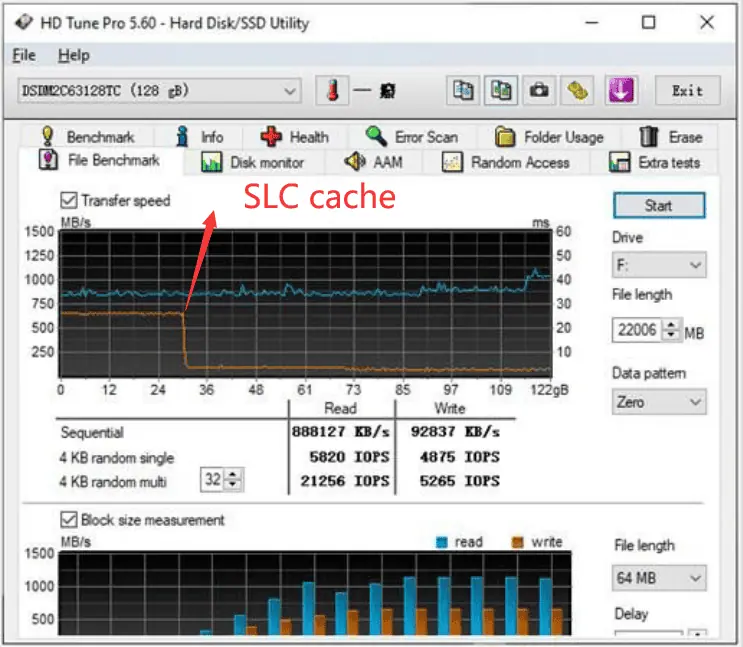Open the File menu
The width and height of the screenshot is (743, 647).
[x=24, y=55]
